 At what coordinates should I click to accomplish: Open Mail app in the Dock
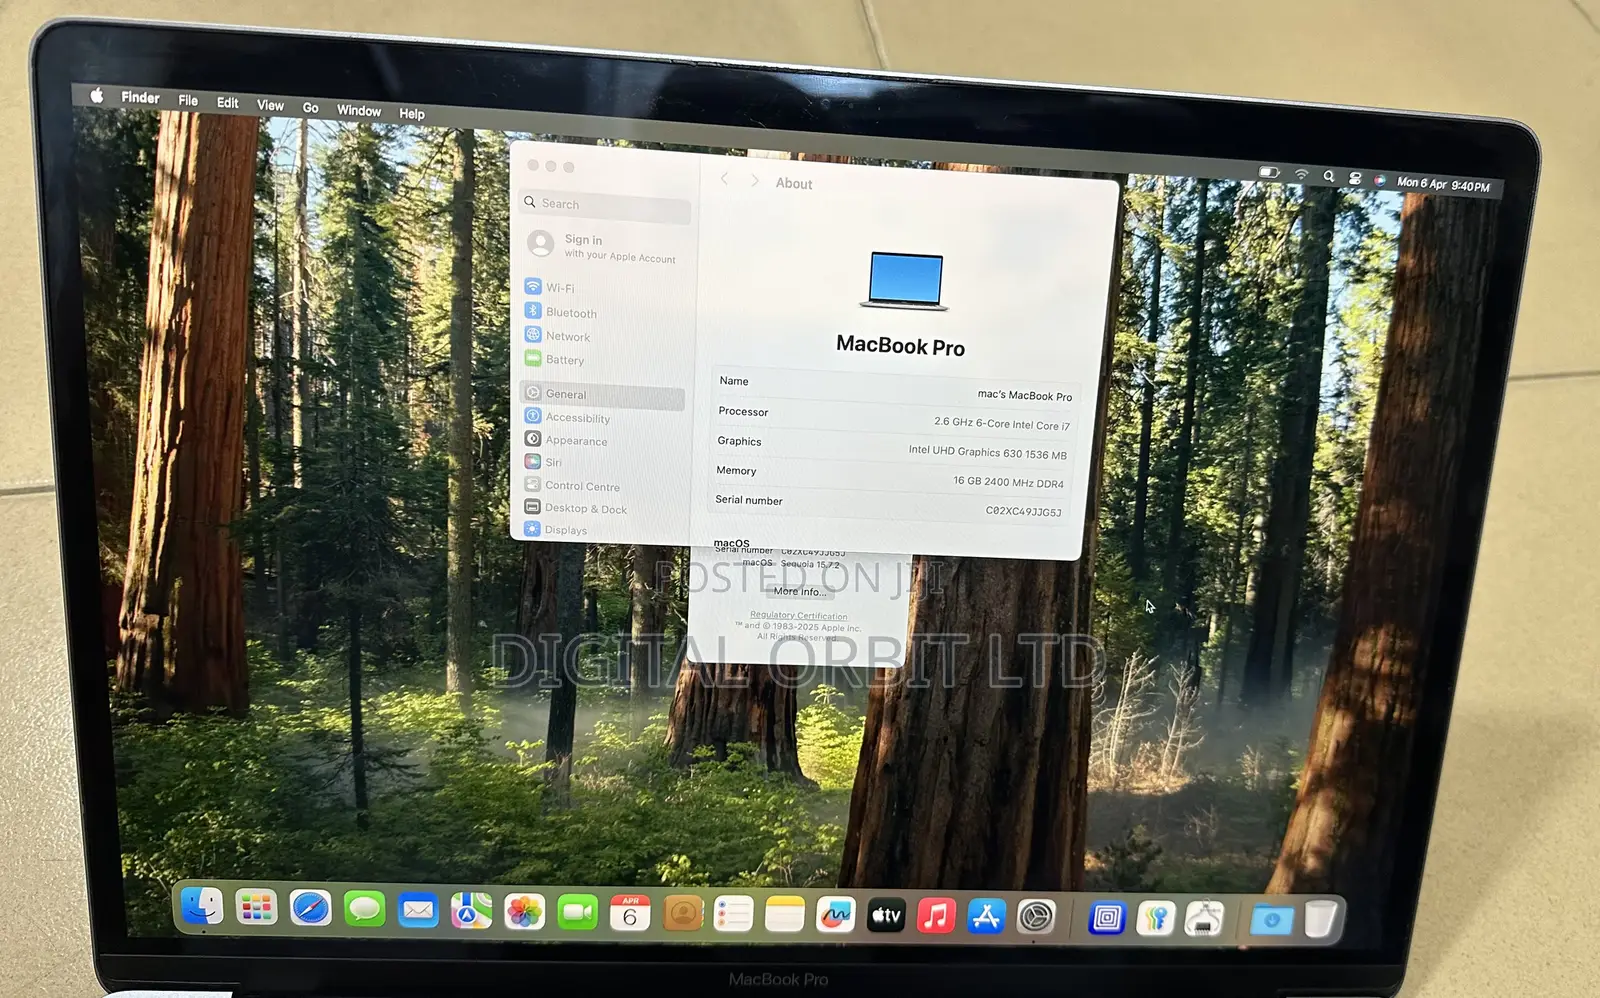point(418,910)
